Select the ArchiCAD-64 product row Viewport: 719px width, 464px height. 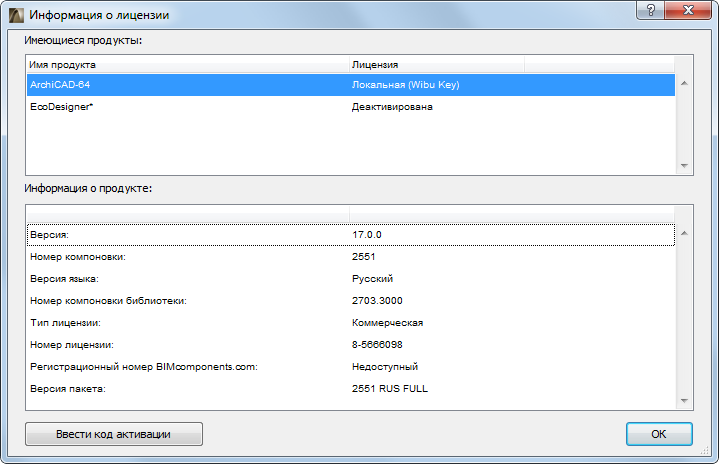pyautogui.click(x=351, y=85)
